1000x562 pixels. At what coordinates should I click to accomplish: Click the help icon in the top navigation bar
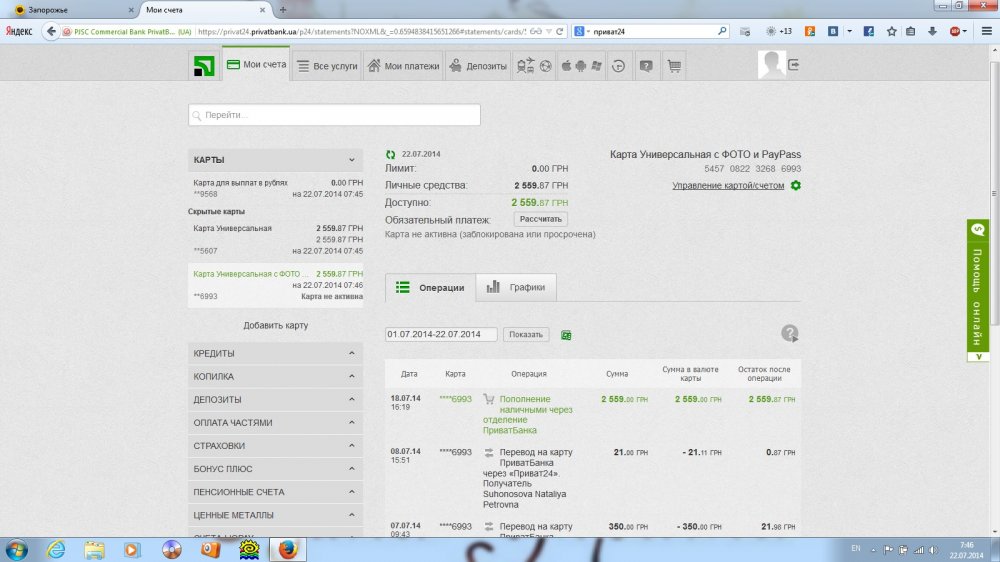(646, 66)
